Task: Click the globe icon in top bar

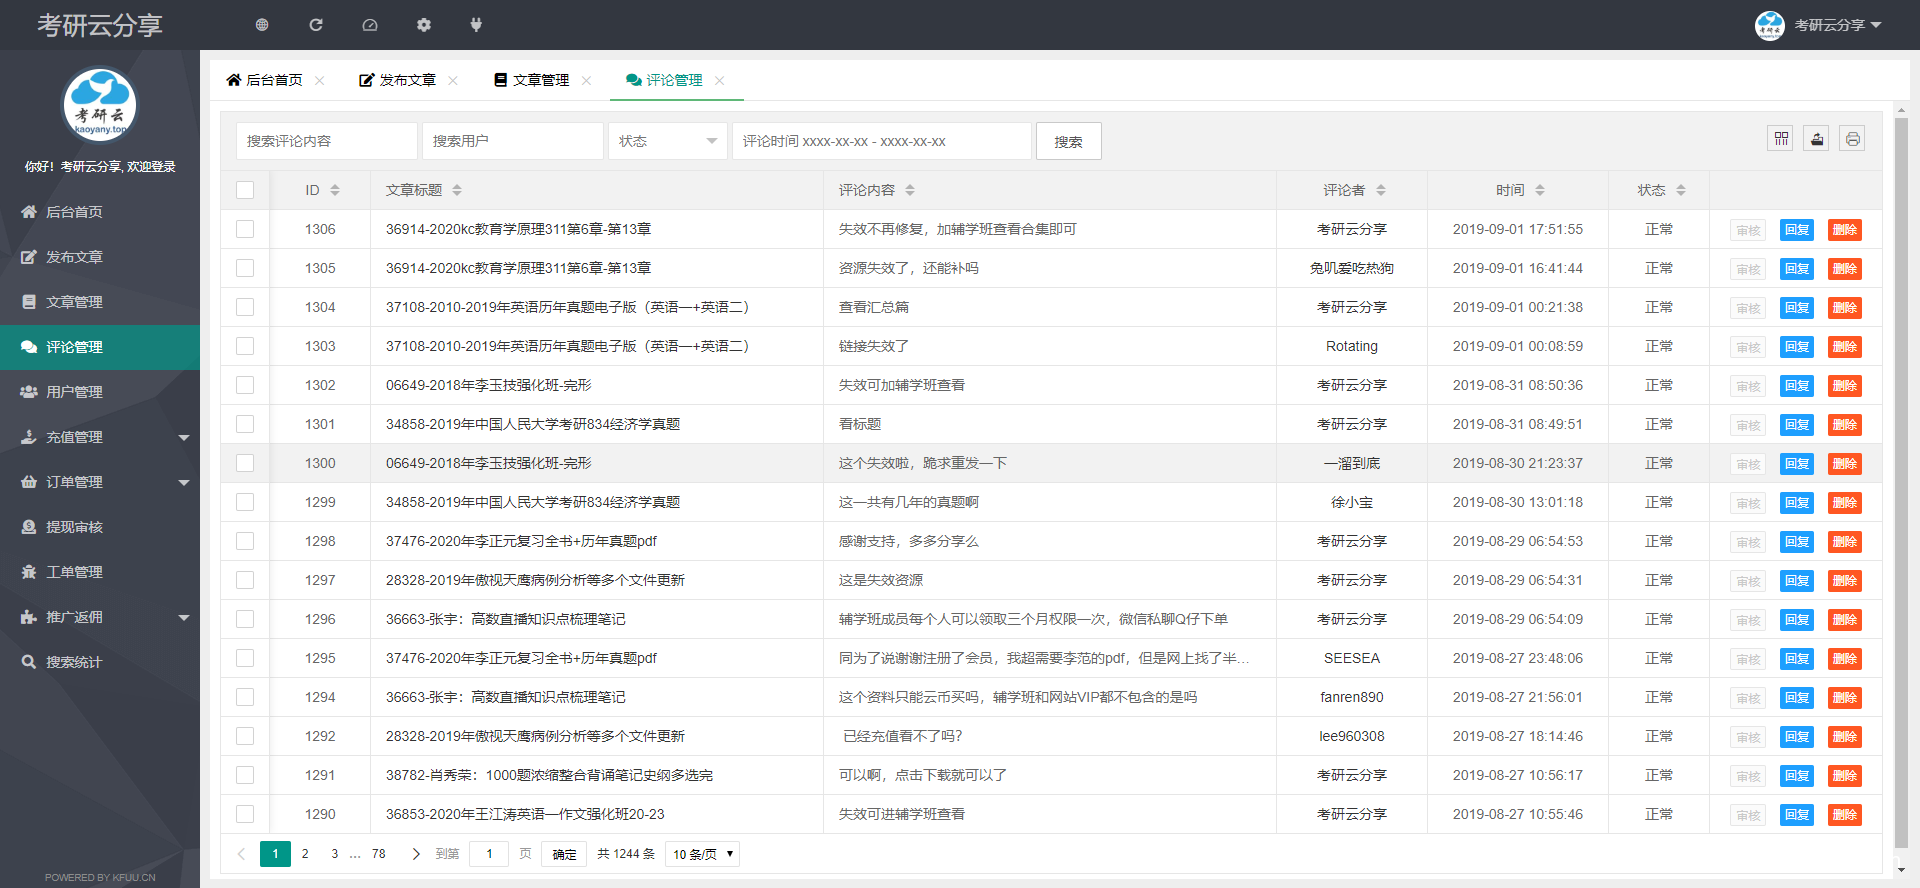Action: 262,25
